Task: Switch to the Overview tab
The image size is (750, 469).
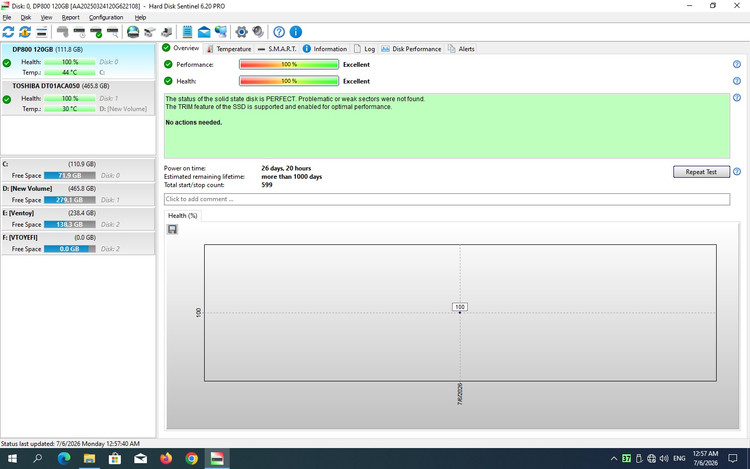Action: pos(181,48)
